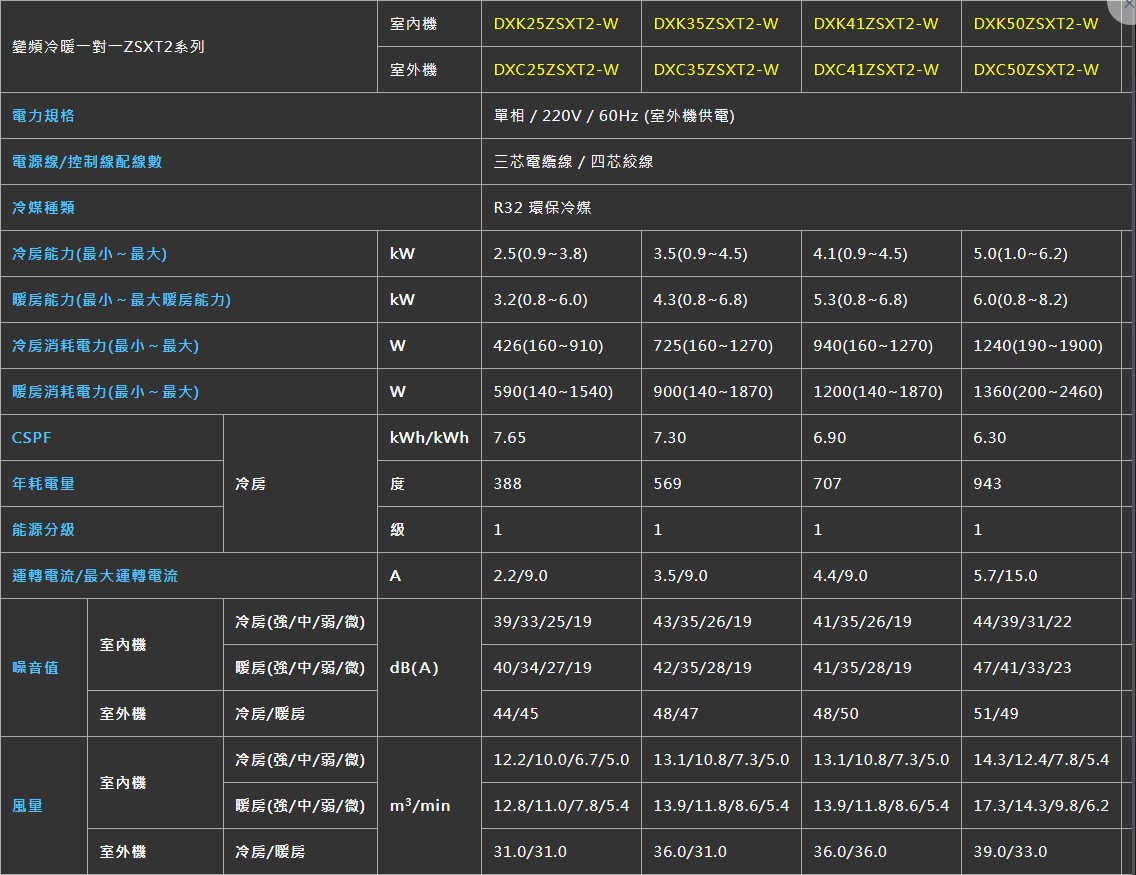This screenshot has width=1136, height=875.
Task: Click the 運轉電流/最大運轉電流 row label
Action: point(95,576)
